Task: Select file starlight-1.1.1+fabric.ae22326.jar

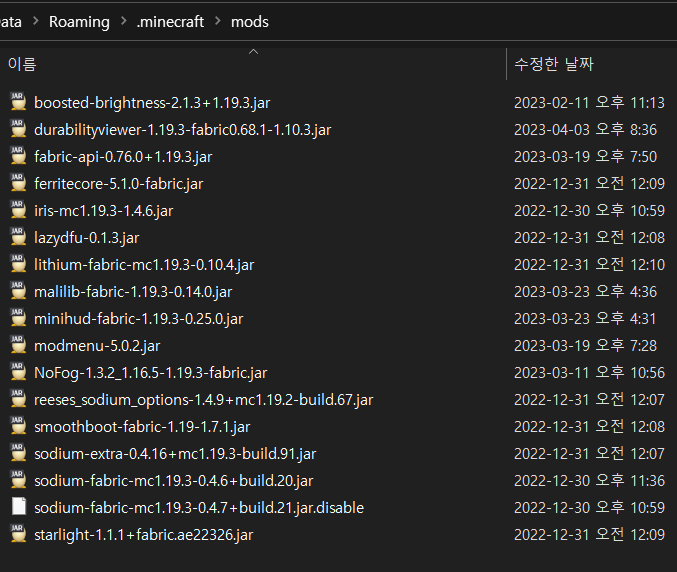Action: coord(144,534)
